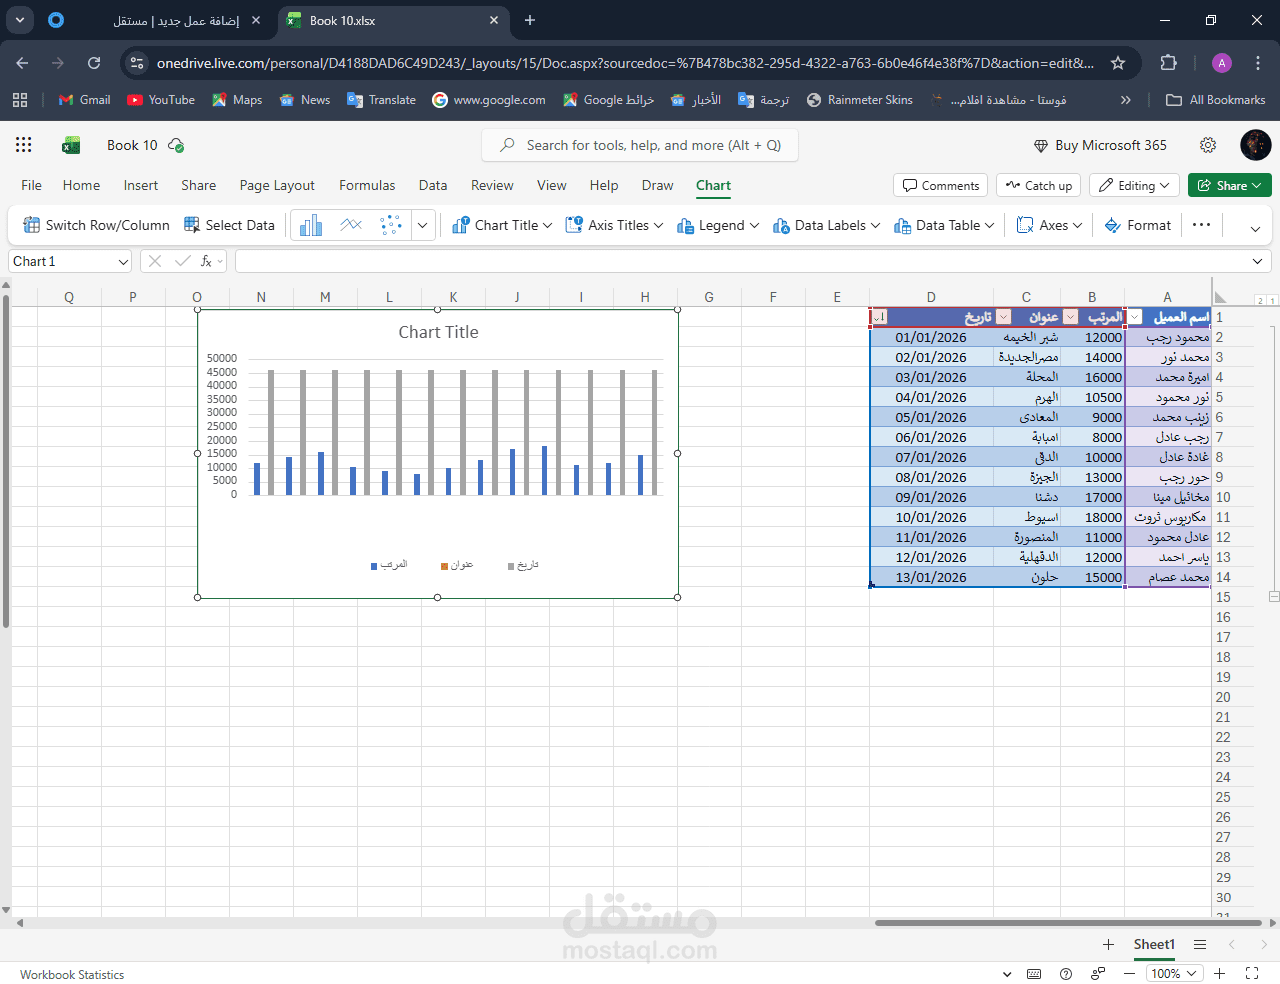
Task: Open the more ribbon options ellipsis
Action: point(1202,225)
